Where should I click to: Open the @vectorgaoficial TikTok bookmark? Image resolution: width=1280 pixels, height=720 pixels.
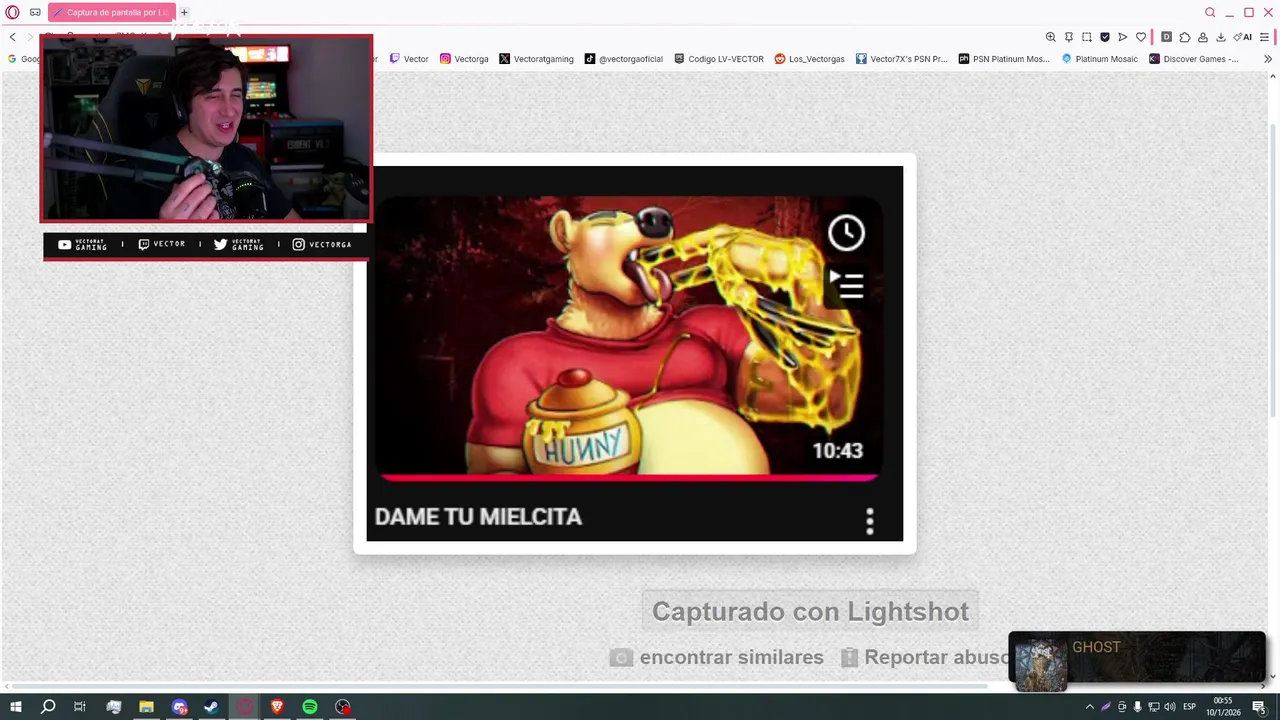tap(624, 59)
